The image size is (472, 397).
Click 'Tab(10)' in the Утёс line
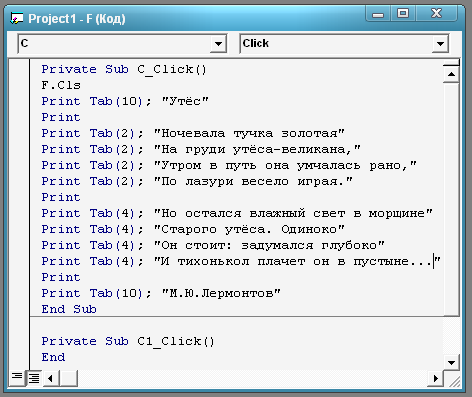(116, 101)
